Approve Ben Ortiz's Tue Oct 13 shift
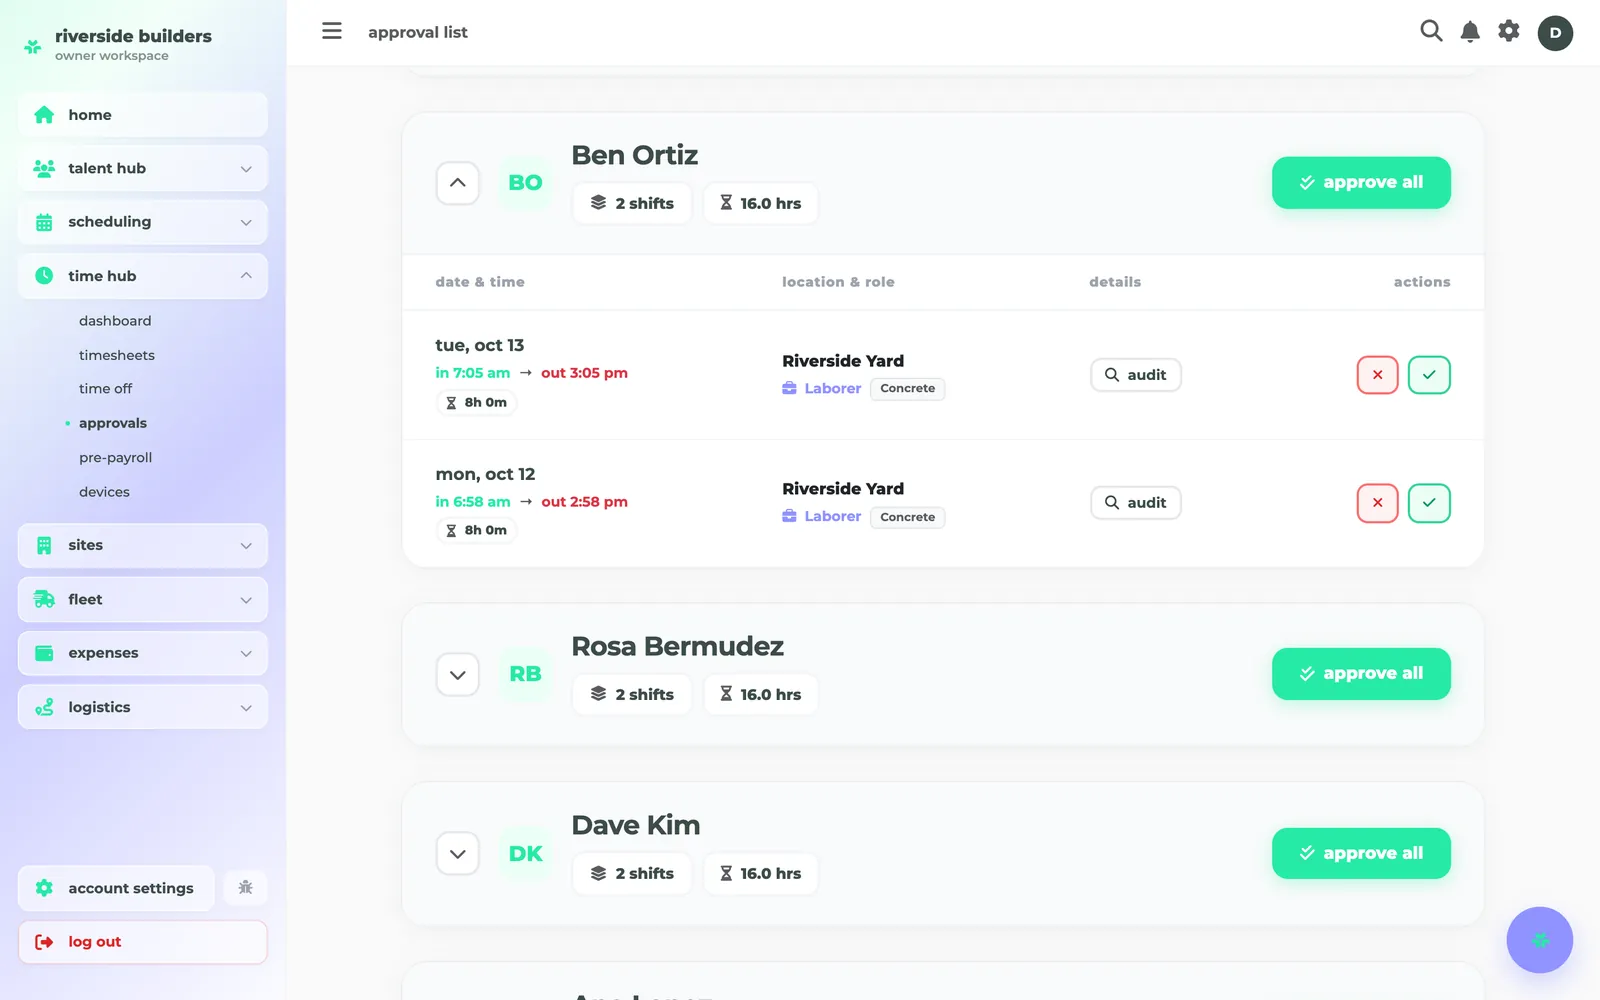This screenshot has width=1600, height=1000. pyautogui.click(x=1429, y=375)
